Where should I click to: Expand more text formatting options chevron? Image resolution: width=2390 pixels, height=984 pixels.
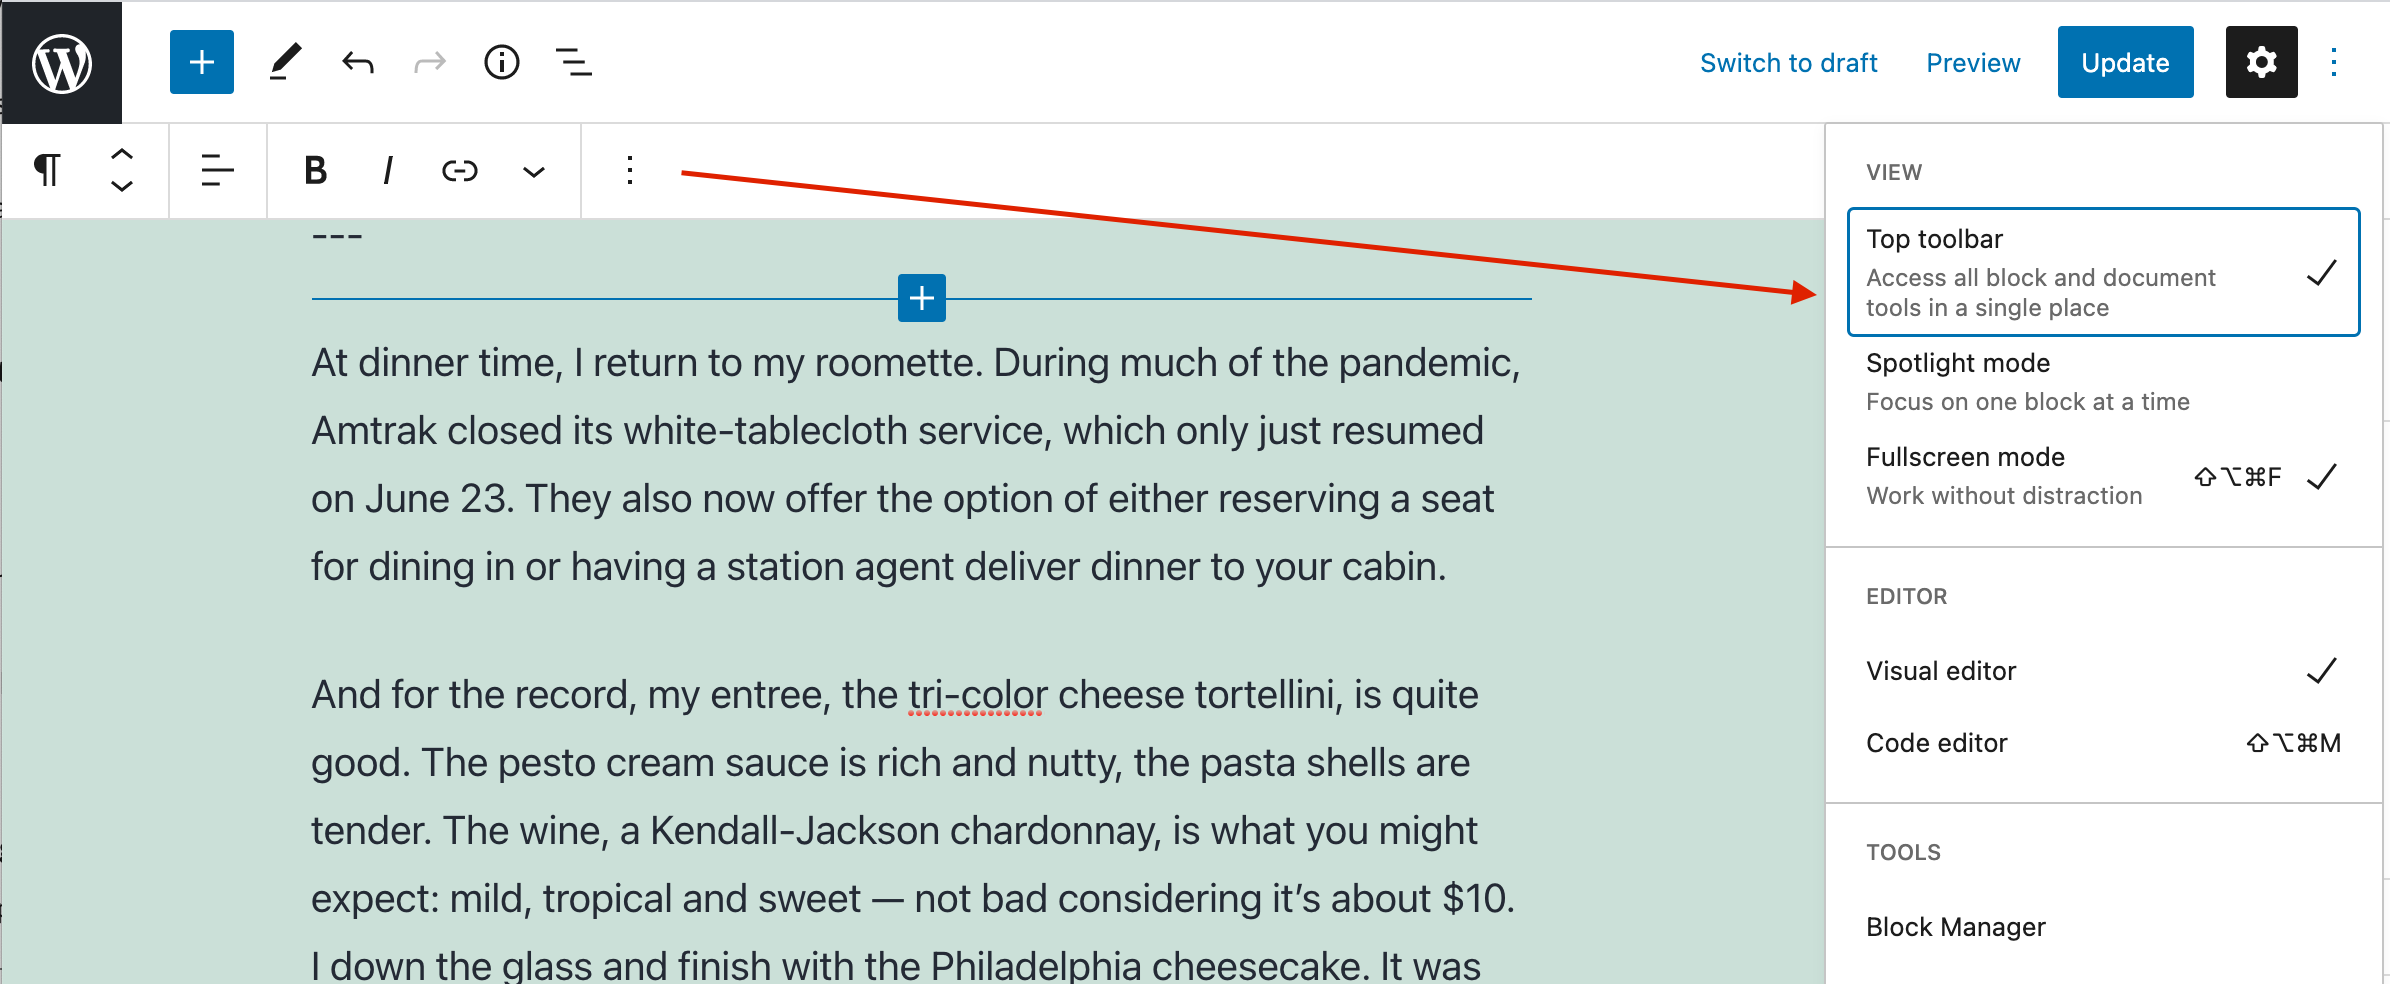coord(533,171)
